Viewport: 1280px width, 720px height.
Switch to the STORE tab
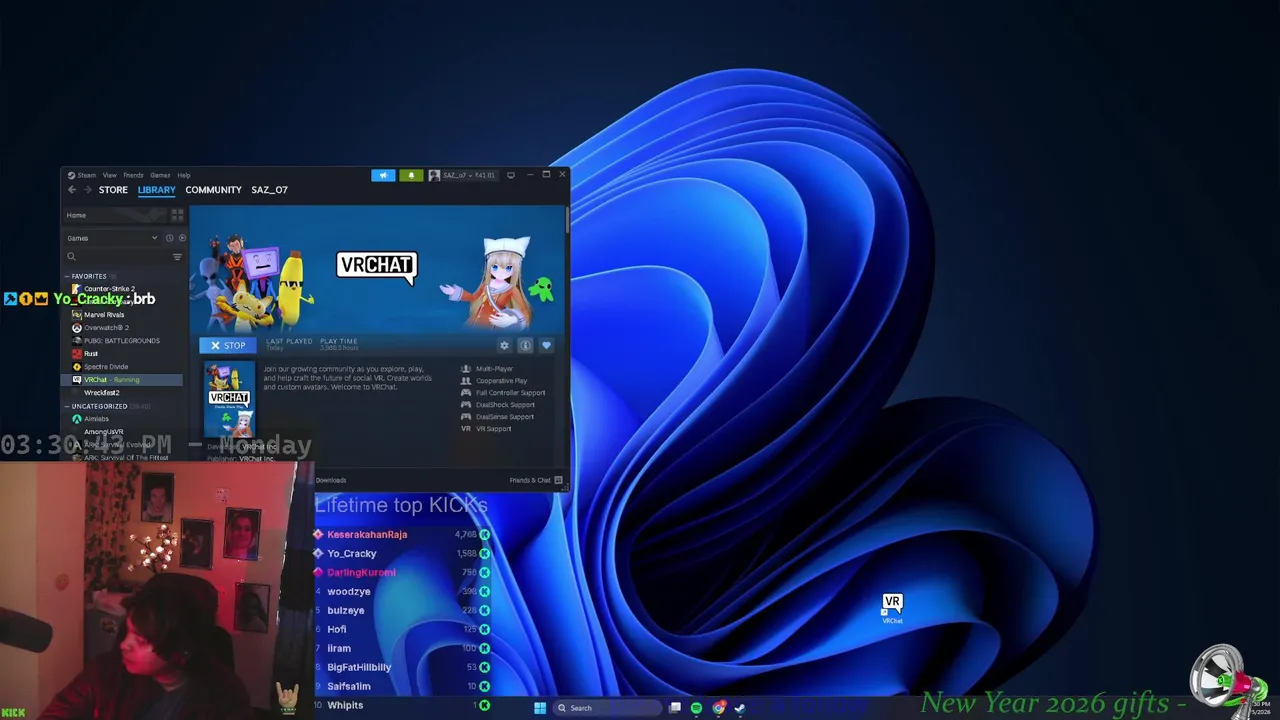coord(113,190)
